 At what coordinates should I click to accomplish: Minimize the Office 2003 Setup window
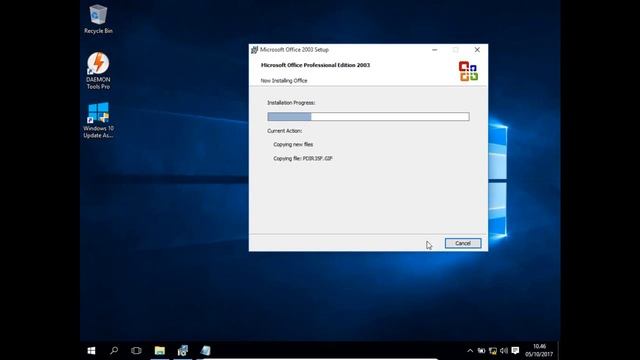(434, 50)
